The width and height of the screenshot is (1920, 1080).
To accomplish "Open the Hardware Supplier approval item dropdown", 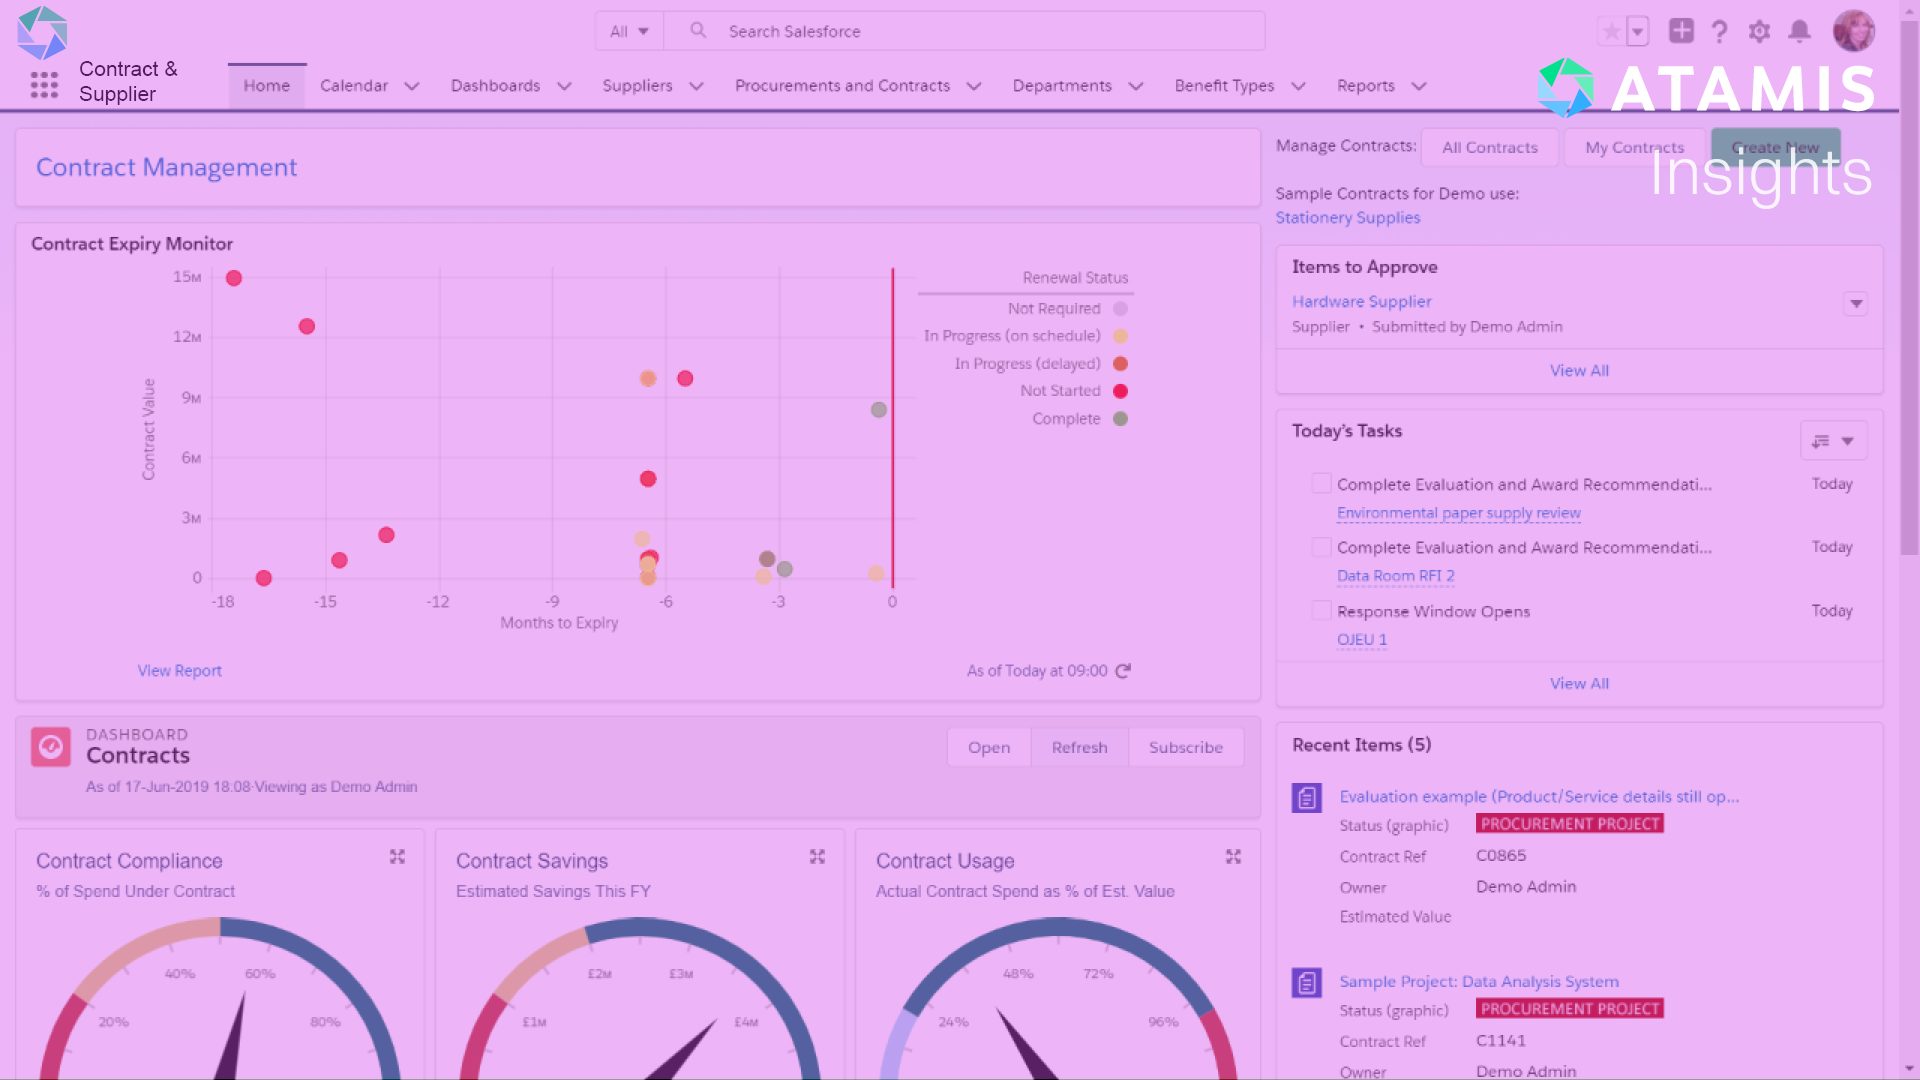I will [x=1856, y=304].
